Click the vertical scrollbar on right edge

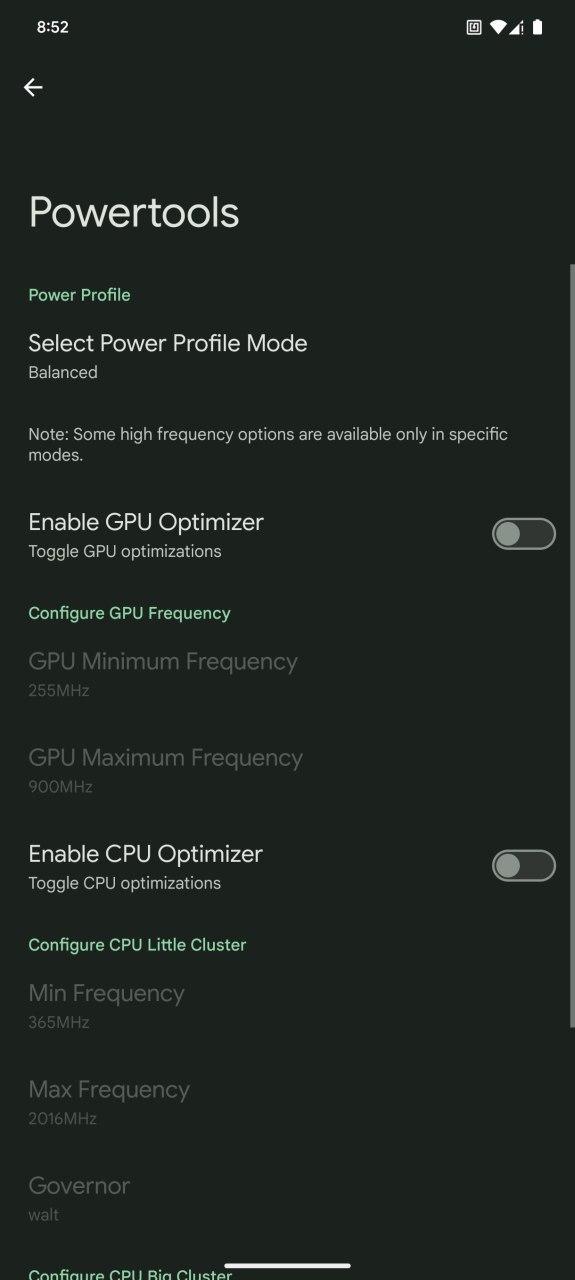[572, 645]
